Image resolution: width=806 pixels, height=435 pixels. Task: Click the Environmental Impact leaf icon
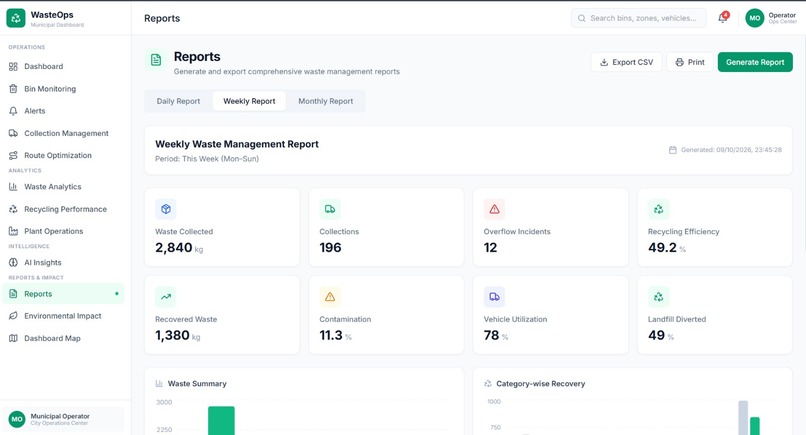click(13, 316)
